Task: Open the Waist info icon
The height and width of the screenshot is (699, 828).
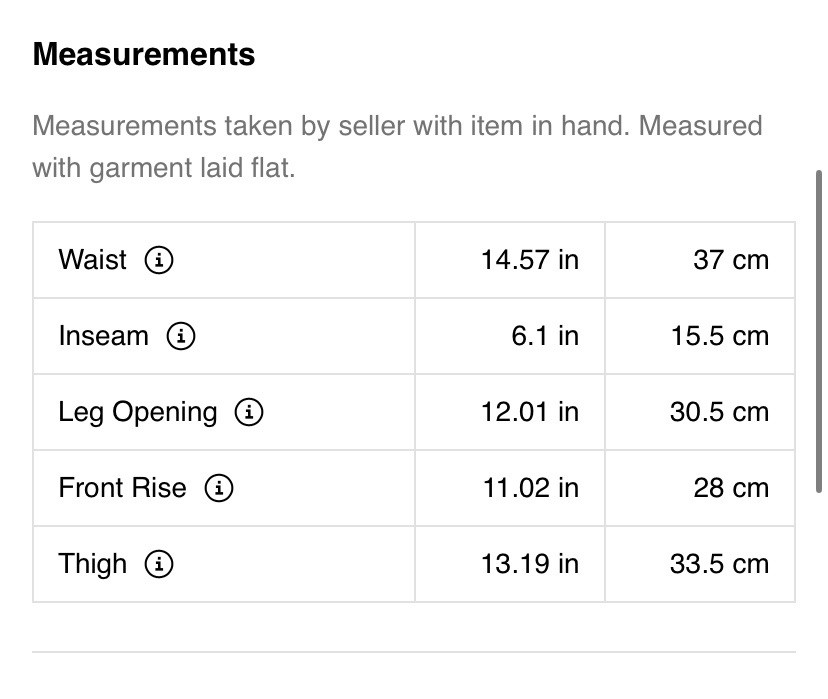Action: point(159,260)
